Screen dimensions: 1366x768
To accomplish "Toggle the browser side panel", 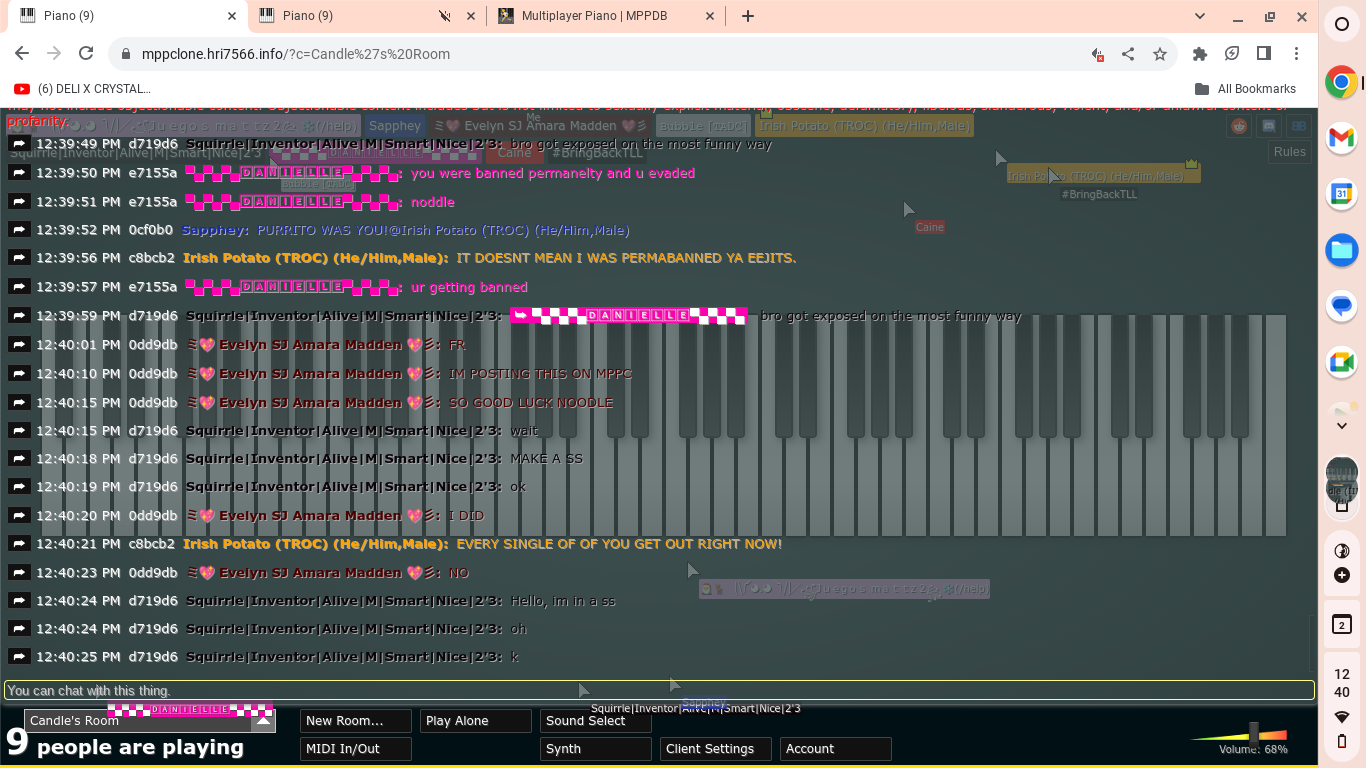I will [1264, 54].
